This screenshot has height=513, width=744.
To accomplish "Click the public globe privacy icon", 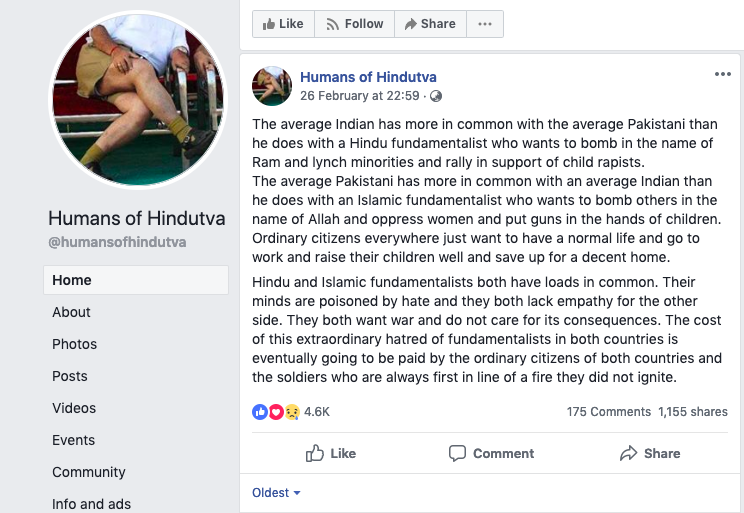I will pyautogui.click(x=436, y=96).
